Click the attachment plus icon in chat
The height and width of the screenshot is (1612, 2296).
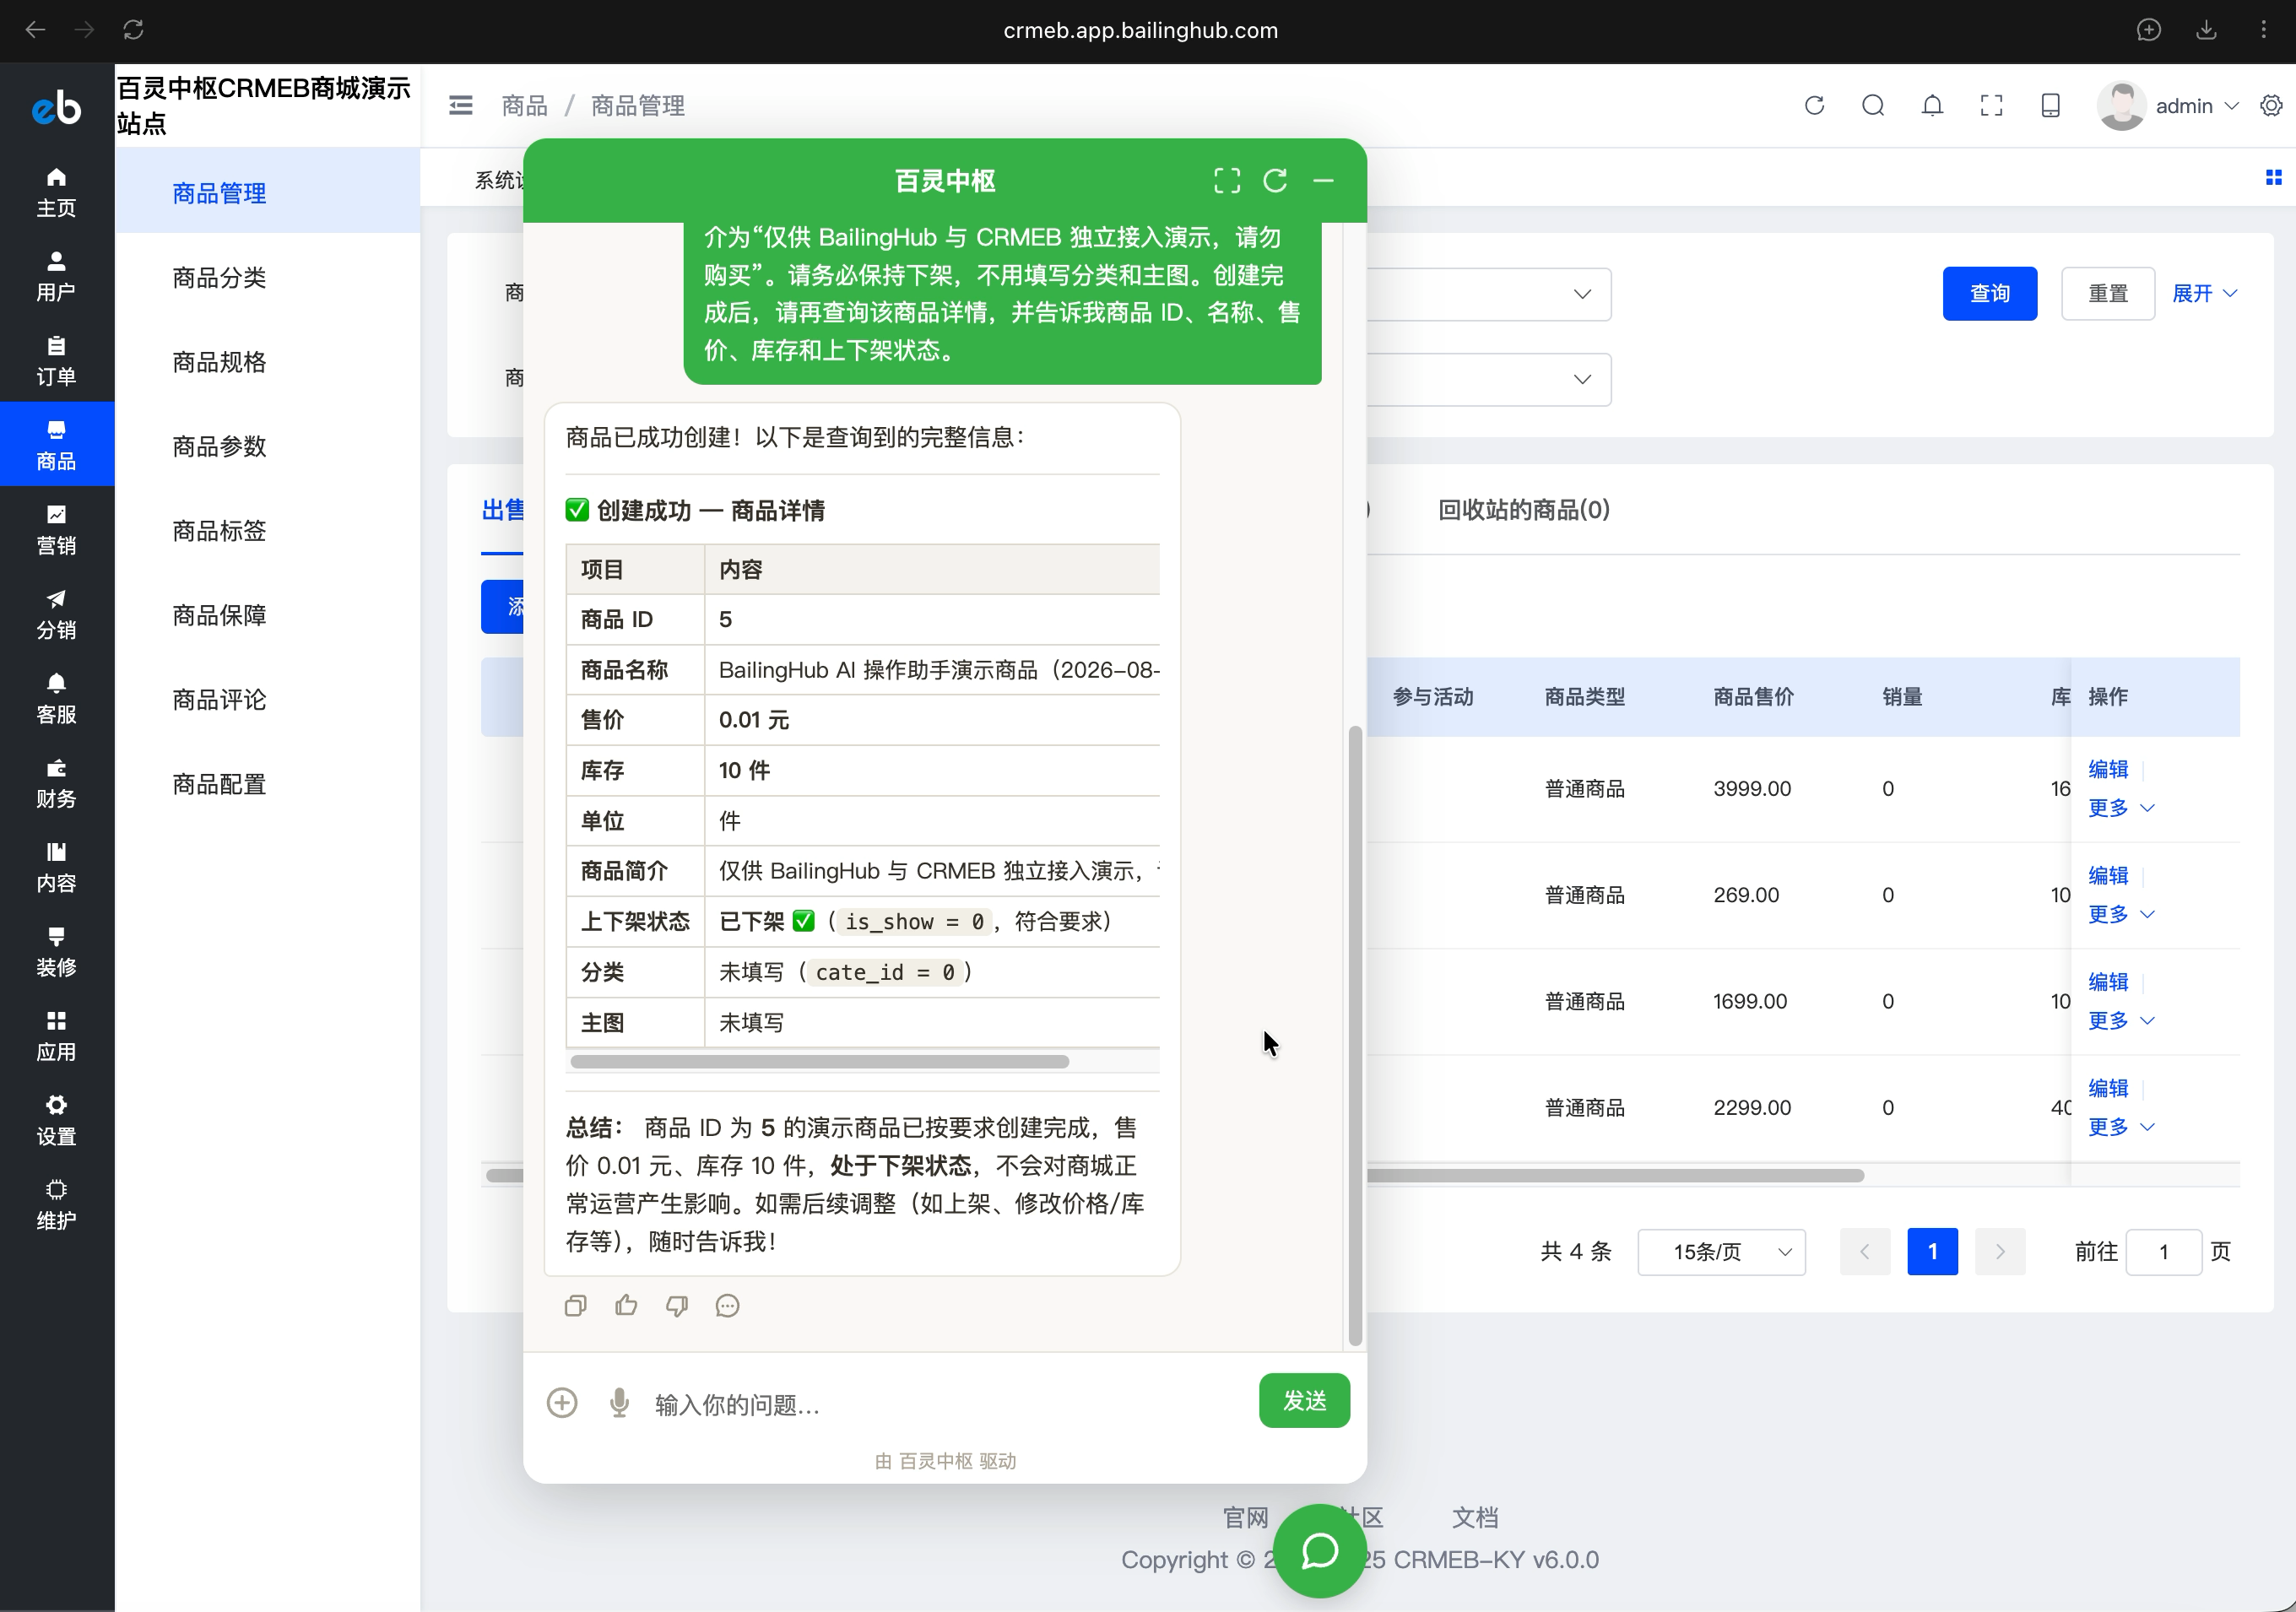(x=562, y=1403)
